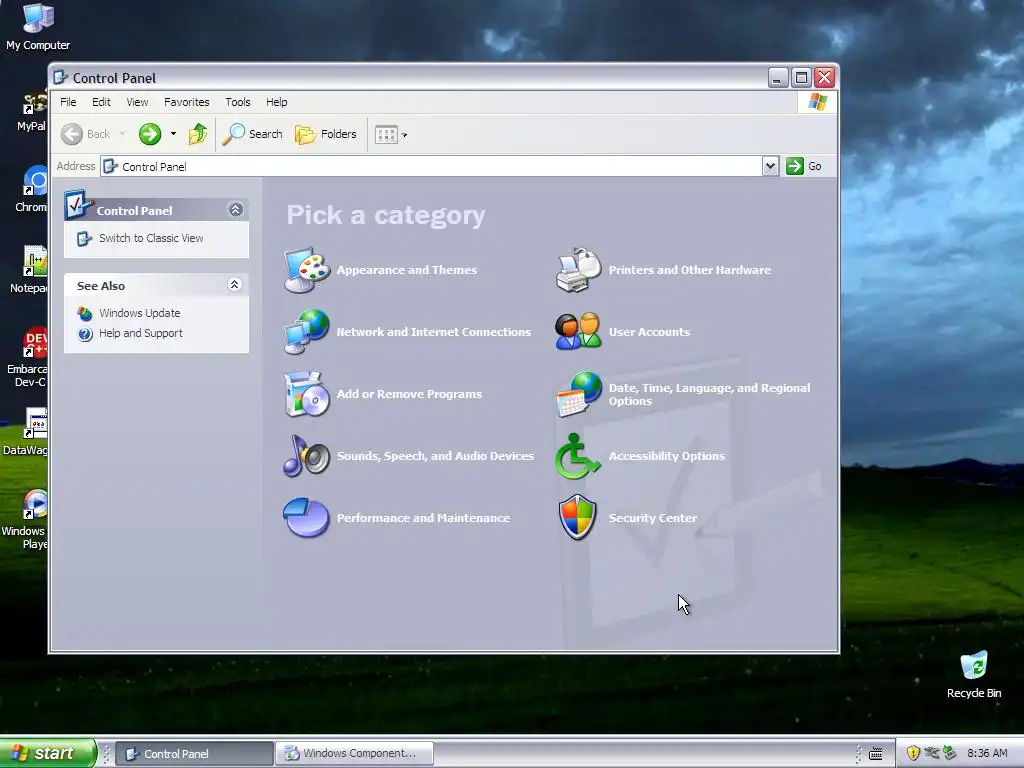Switch to Windows Component taskbar button
Viewport: 1024px width, 768px height.
click(354, 753)
